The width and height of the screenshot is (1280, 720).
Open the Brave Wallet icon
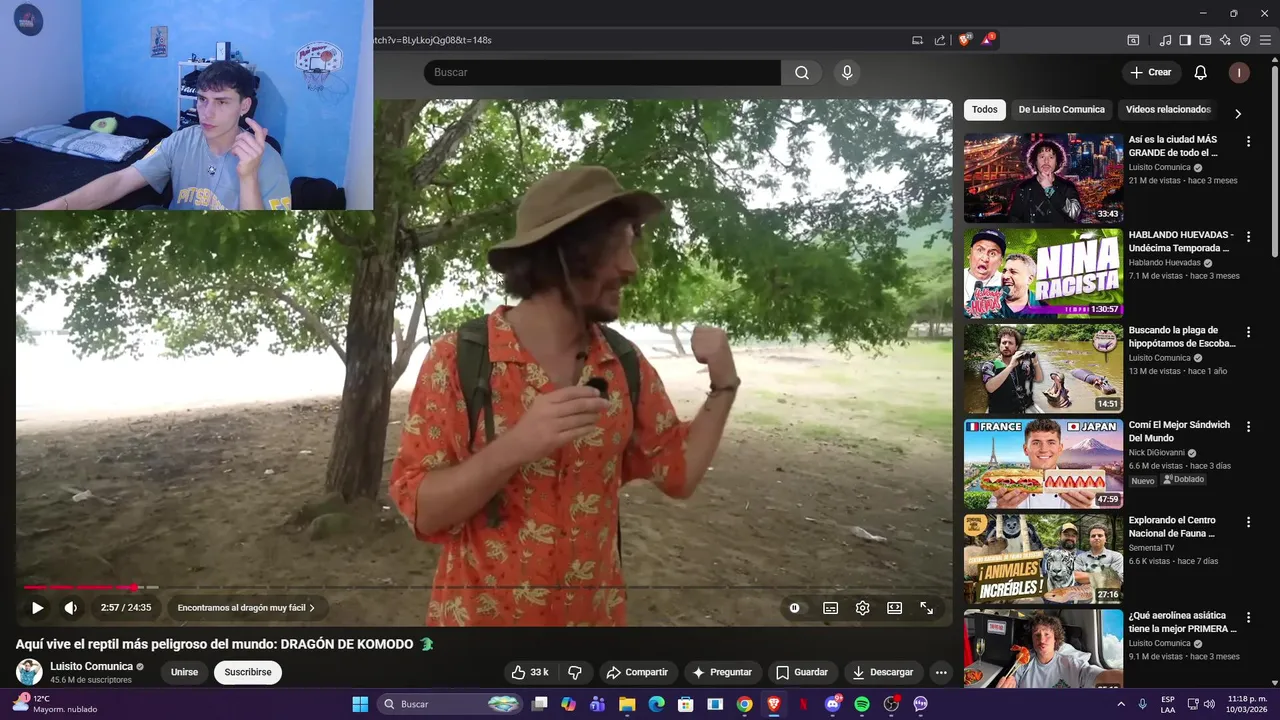[x=1205, y=40]
